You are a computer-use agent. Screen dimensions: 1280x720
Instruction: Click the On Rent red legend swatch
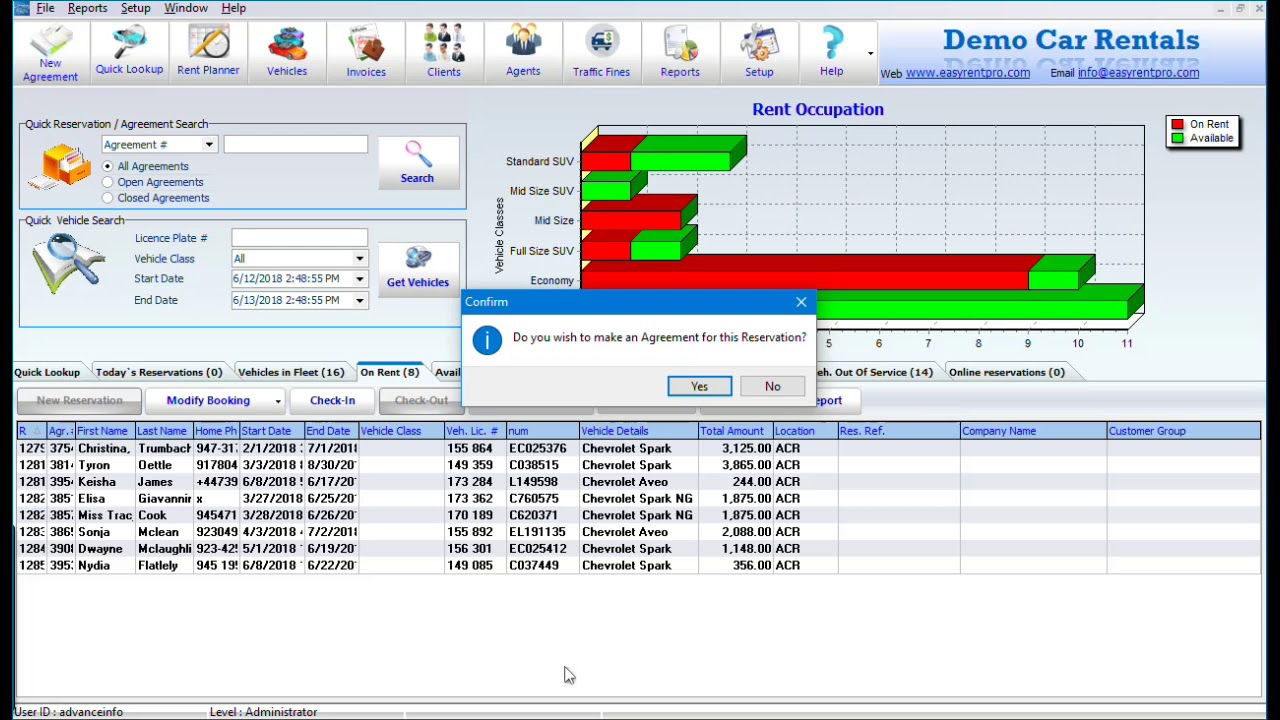coord(1177,125)
